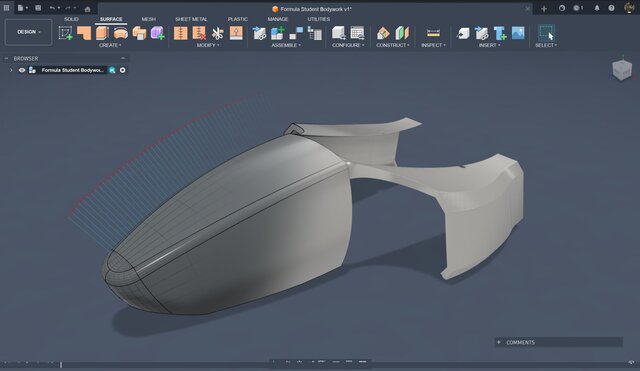640x371 pixels.
Task: Switch to the PLASTIC tab
Action: pos(238,19)
